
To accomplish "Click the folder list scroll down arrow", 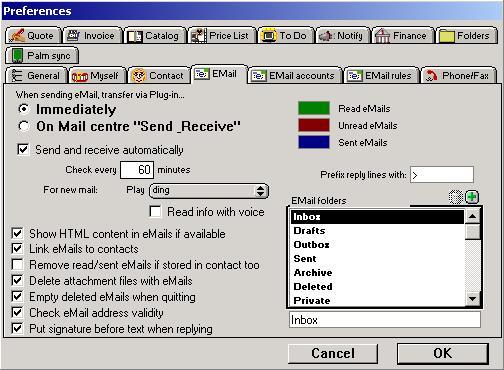I will 472,298.
